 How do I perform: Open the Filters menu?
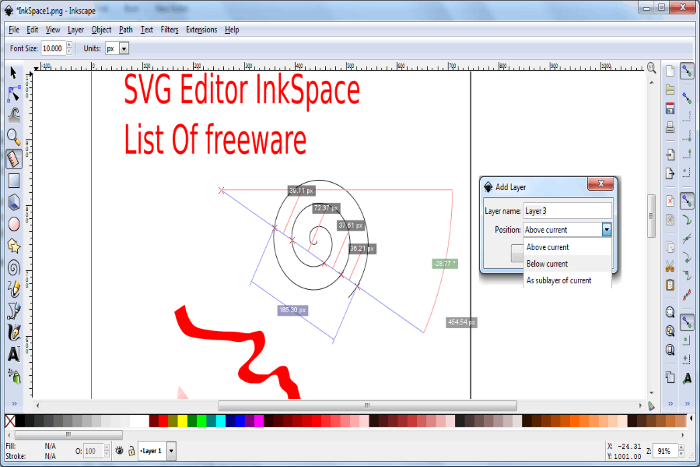coord(169,30)
